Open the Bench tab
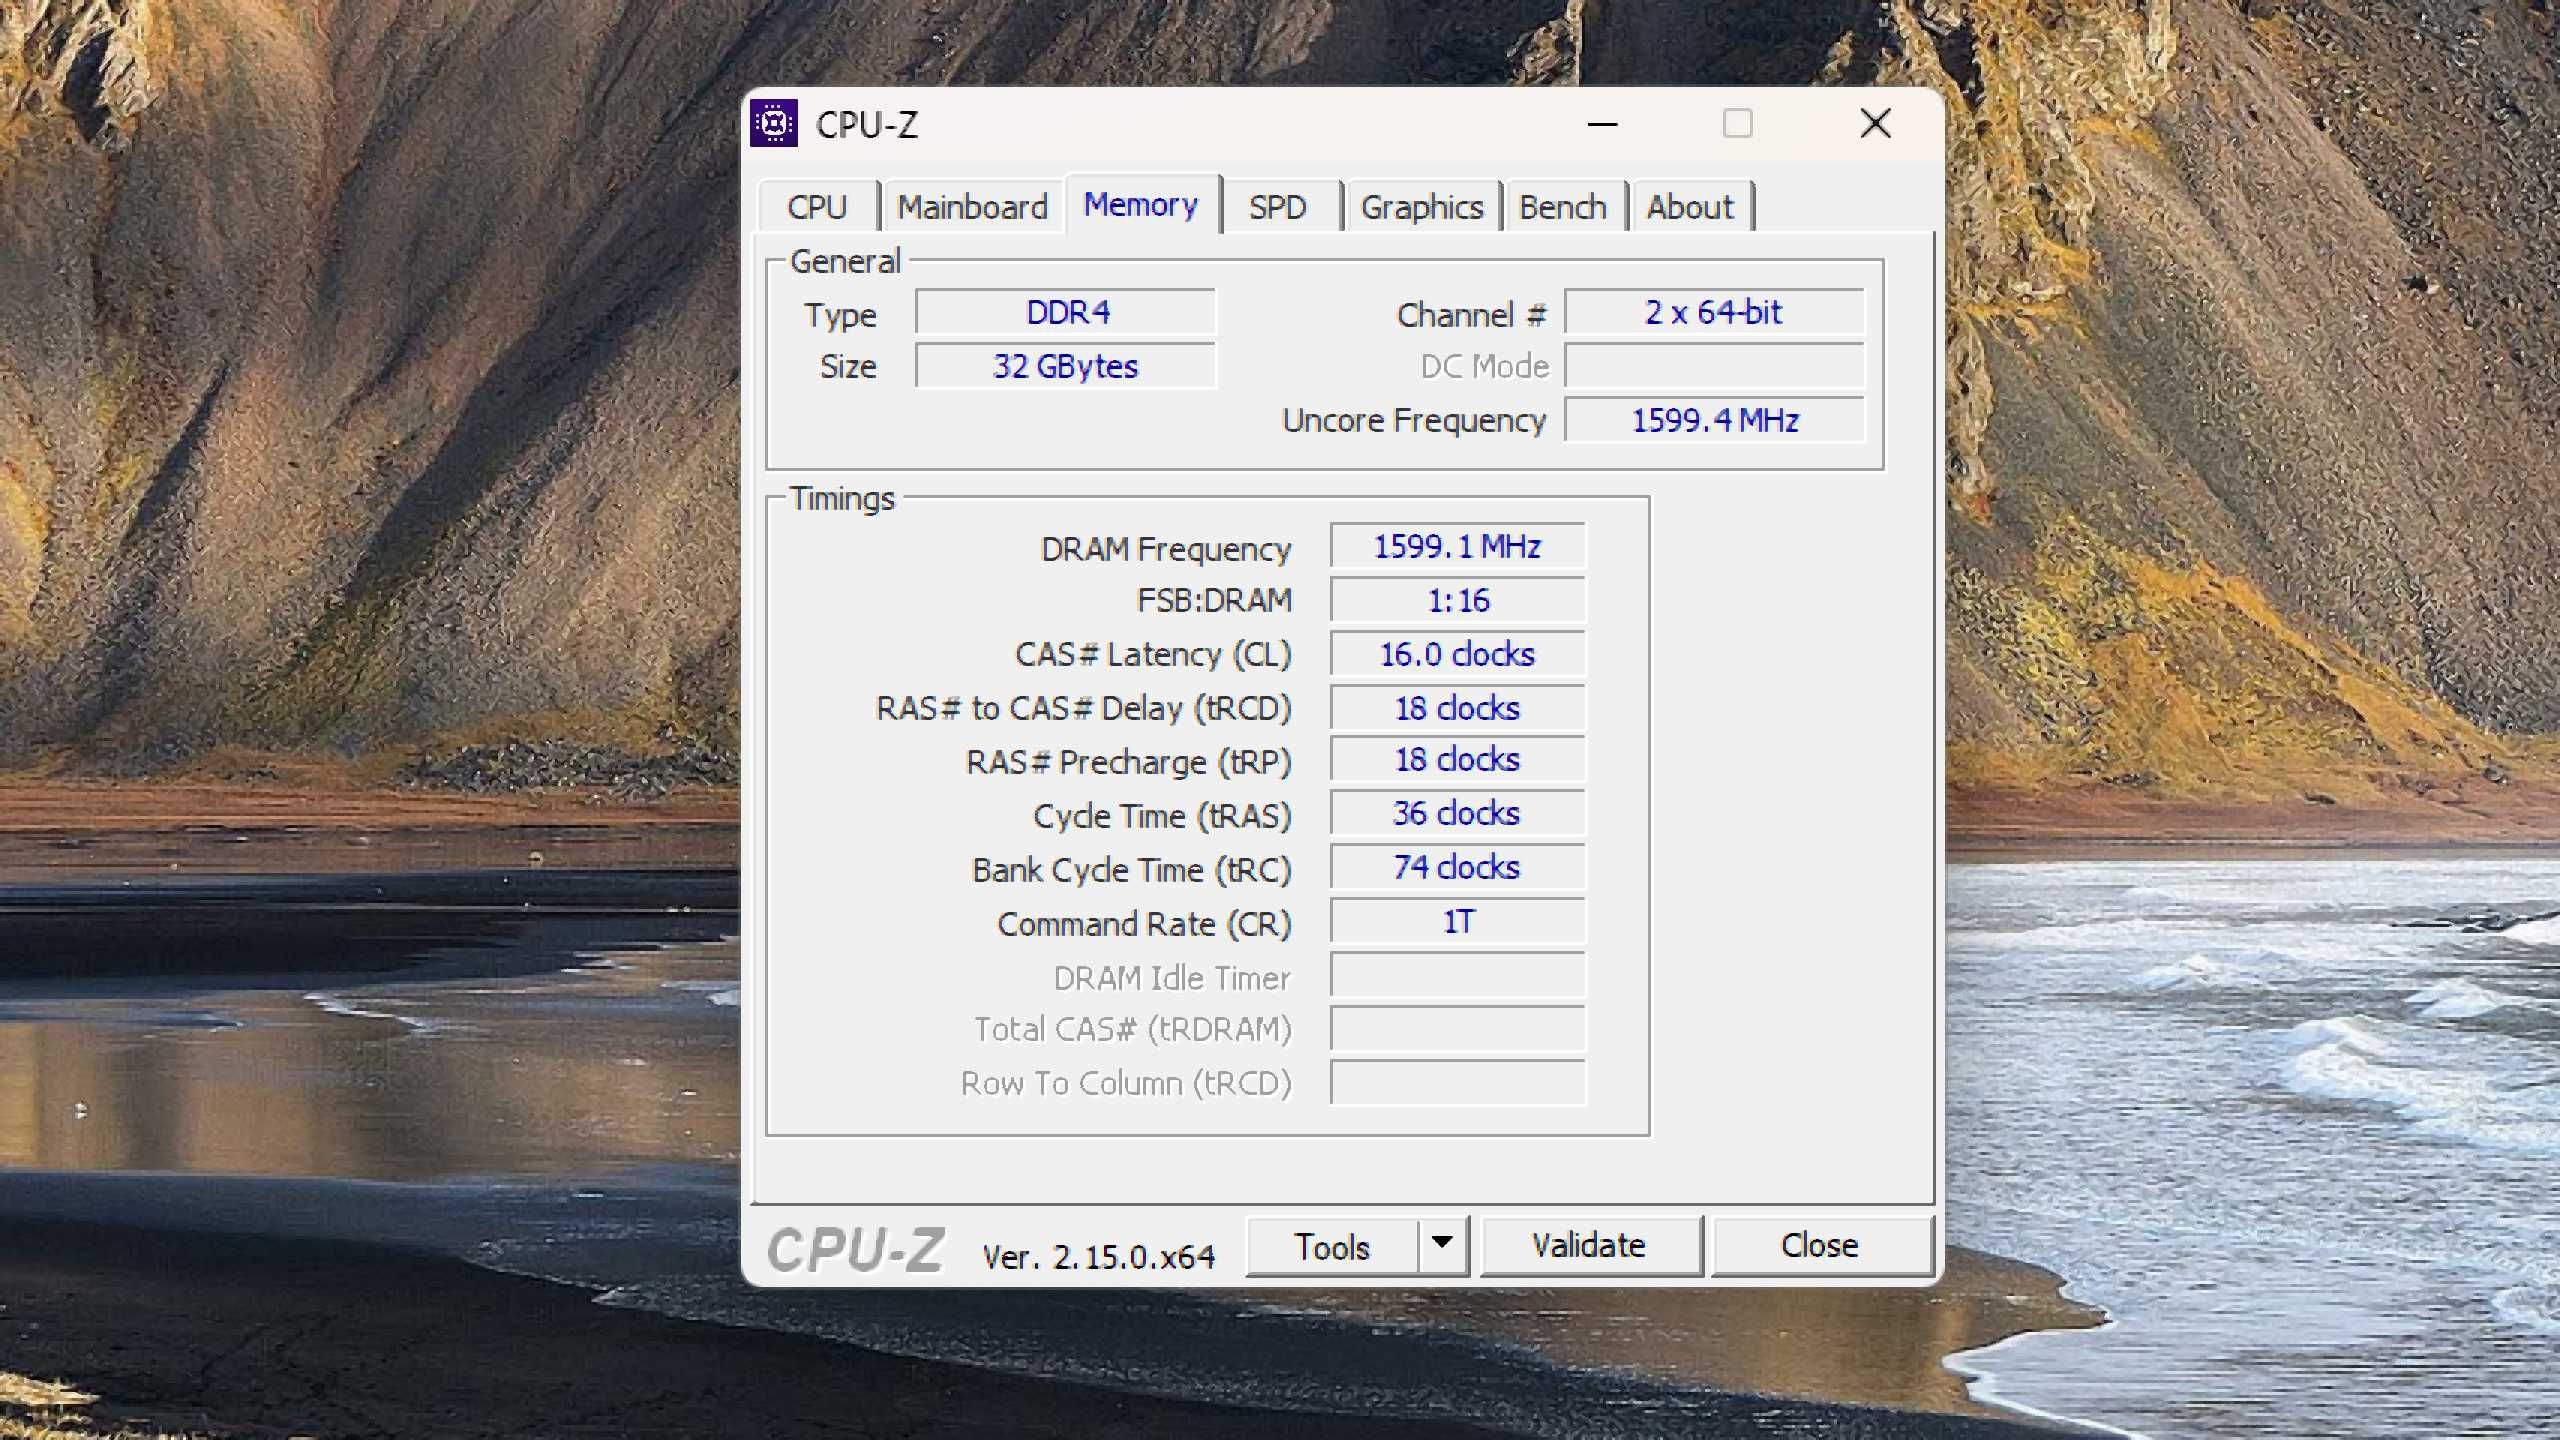Image resolution: width=2560 pixels, height=1440 pixels. click(x=1563, y=207)
